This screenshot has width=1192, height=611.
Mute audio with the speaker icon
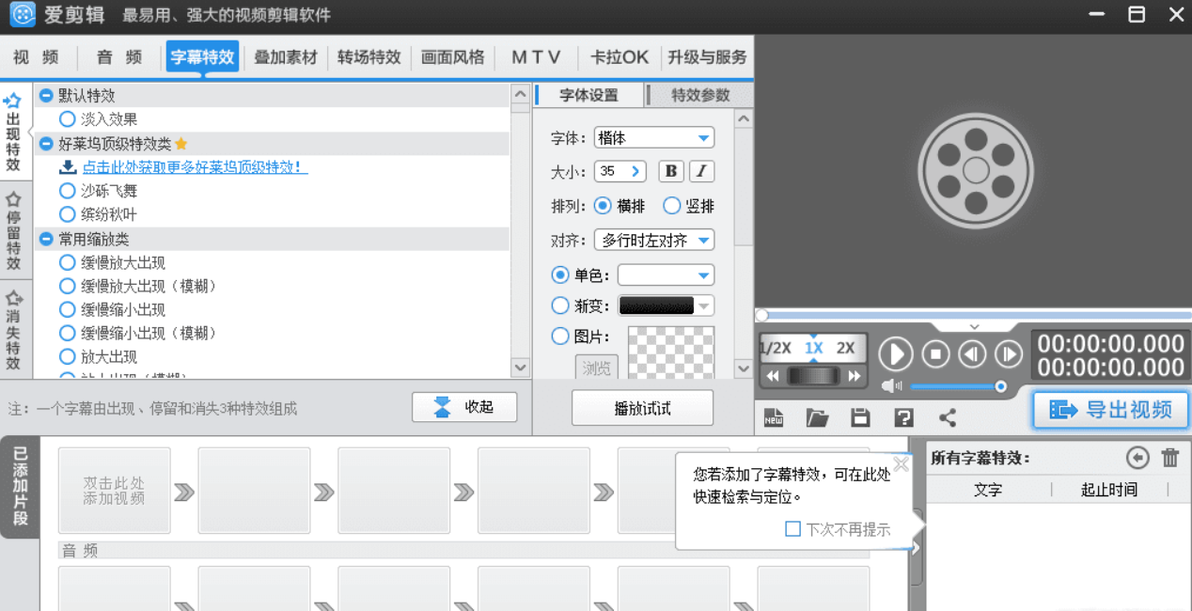(891, 386)
